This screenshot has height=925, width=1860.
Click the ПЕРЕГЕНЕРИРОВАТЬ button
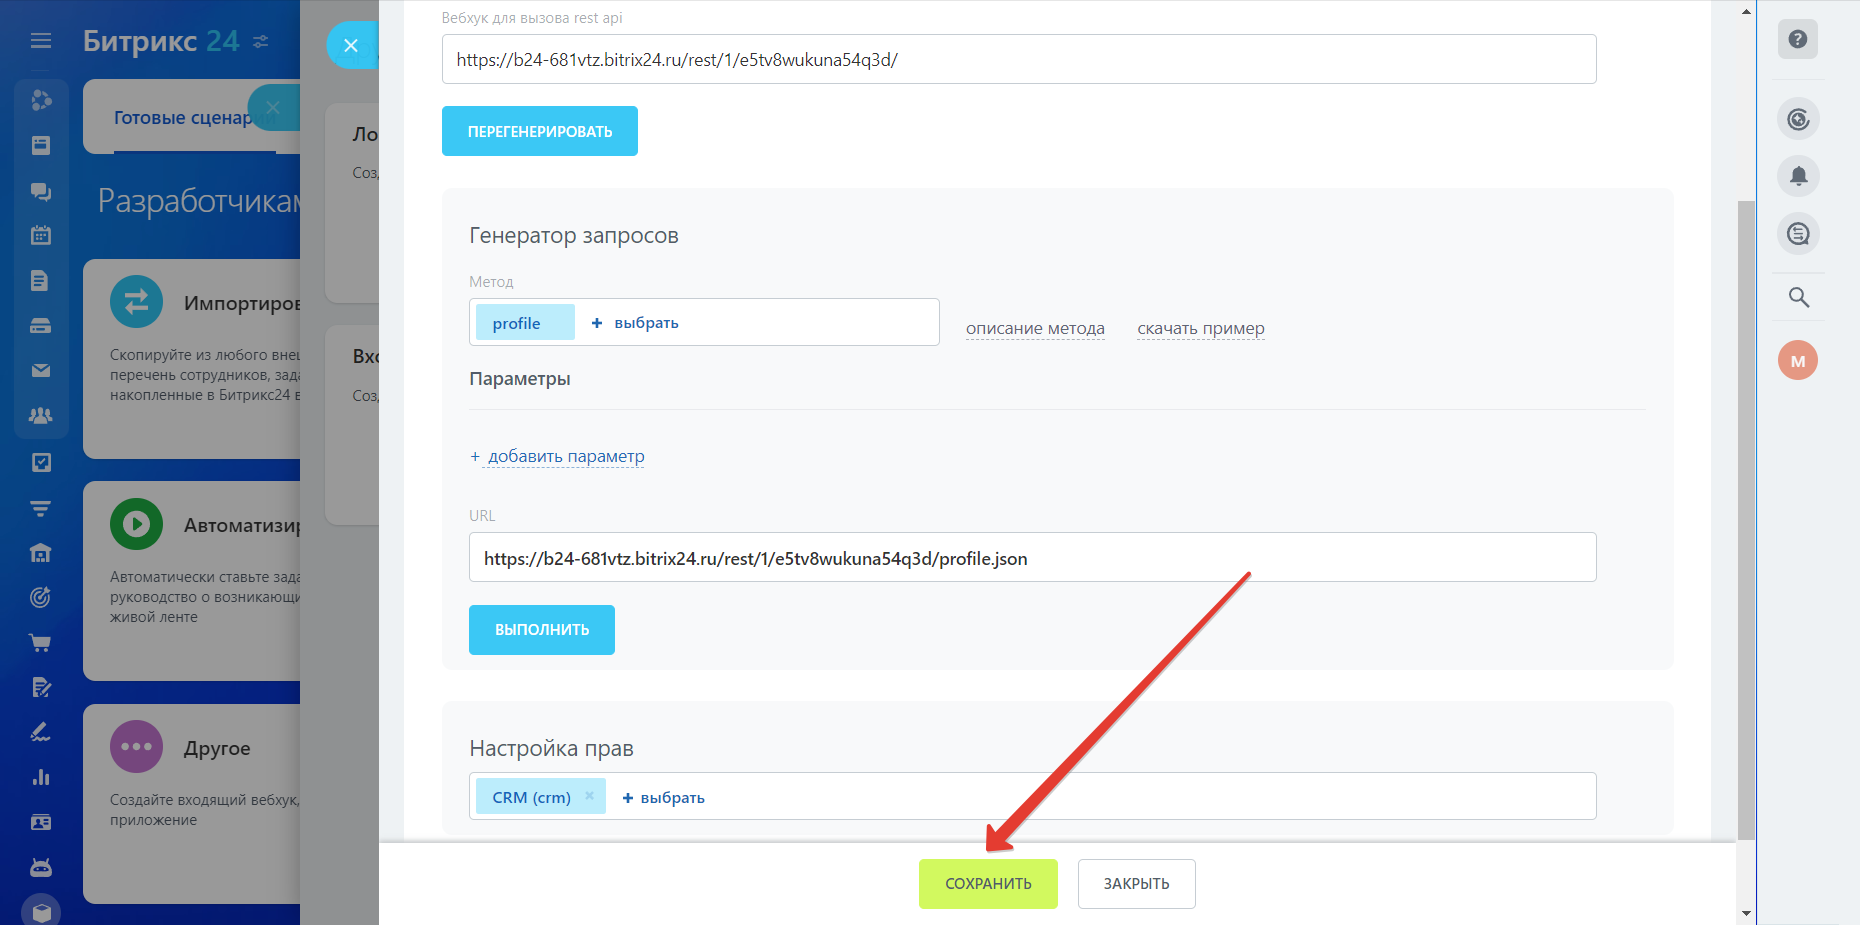(x=540, y=131)
